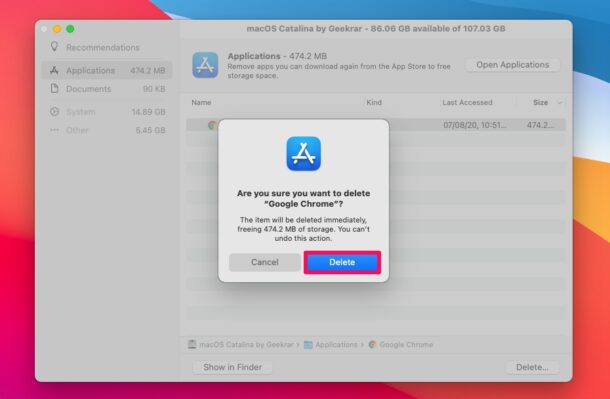This screenshot has height=399, width=610.
Task: Click the Remove apps description text
Action: click(339, 71)
